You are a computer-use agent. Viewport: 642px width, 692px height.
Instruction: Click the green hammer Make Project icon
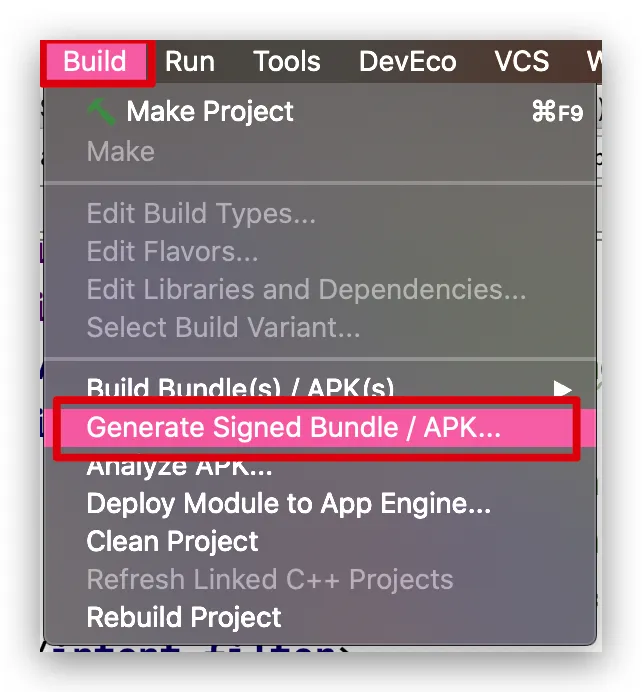[101, 111]
